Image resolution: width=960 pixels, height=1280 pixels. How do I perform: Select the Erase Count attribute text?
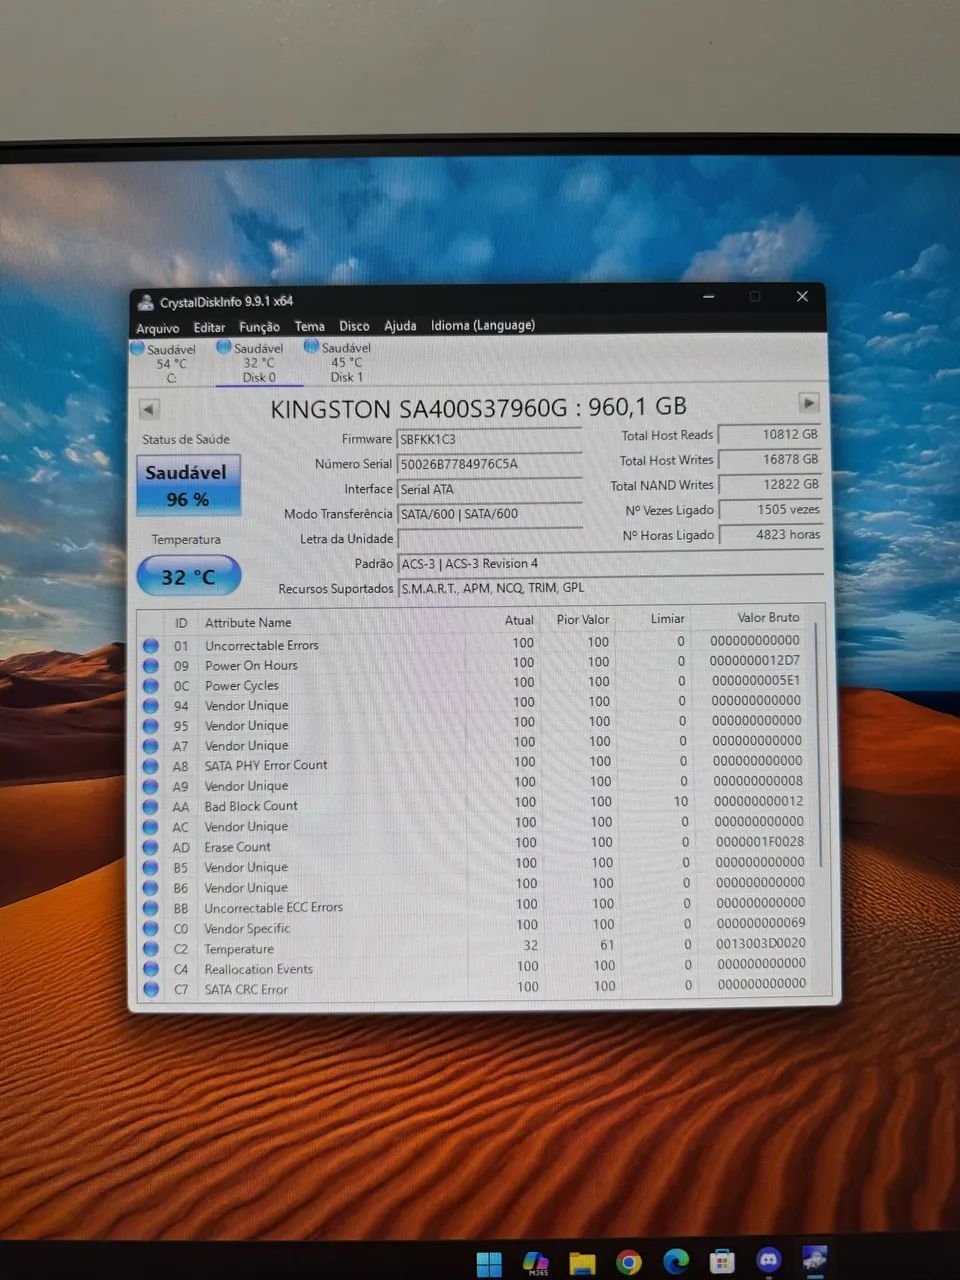238,847
